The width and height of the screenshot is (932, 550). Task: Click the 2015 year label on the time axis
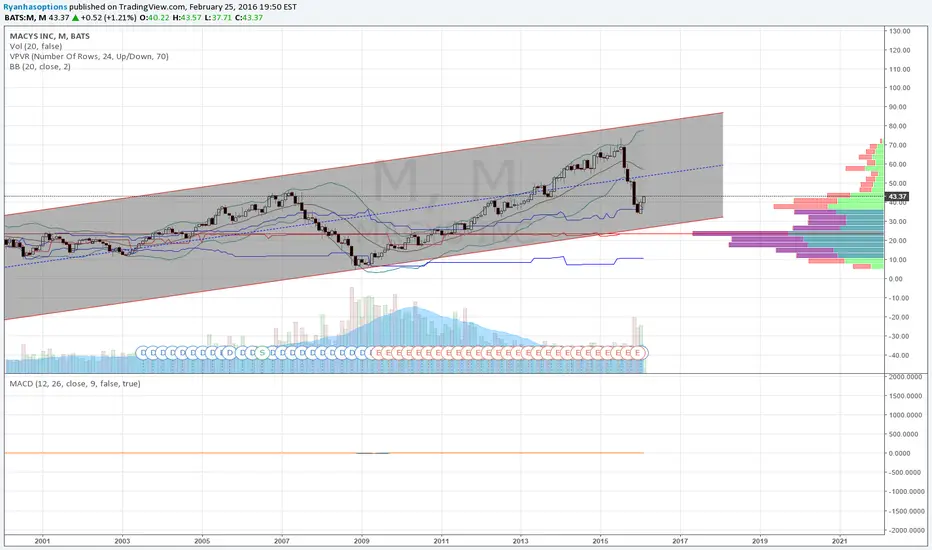(600, 541)
